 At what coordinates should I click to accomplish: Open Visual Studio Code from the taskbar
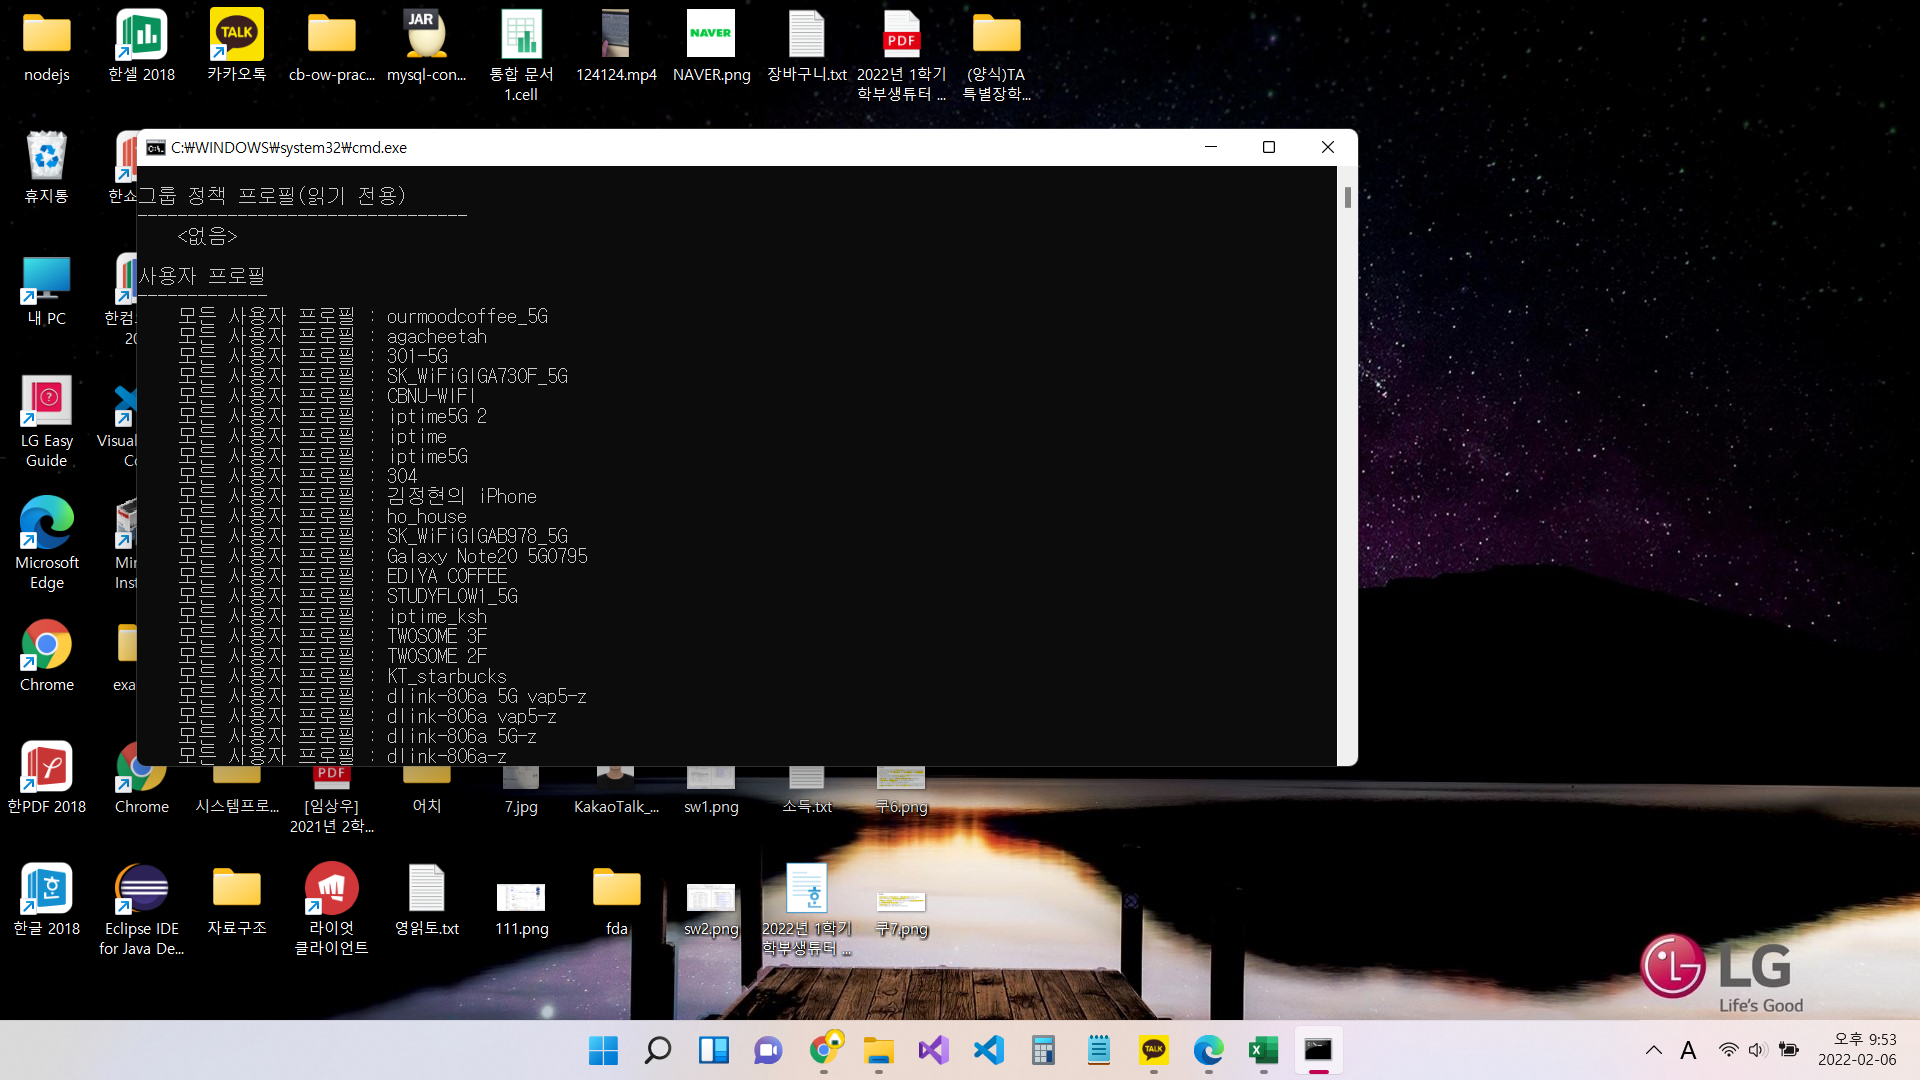tap(988, 1050)
